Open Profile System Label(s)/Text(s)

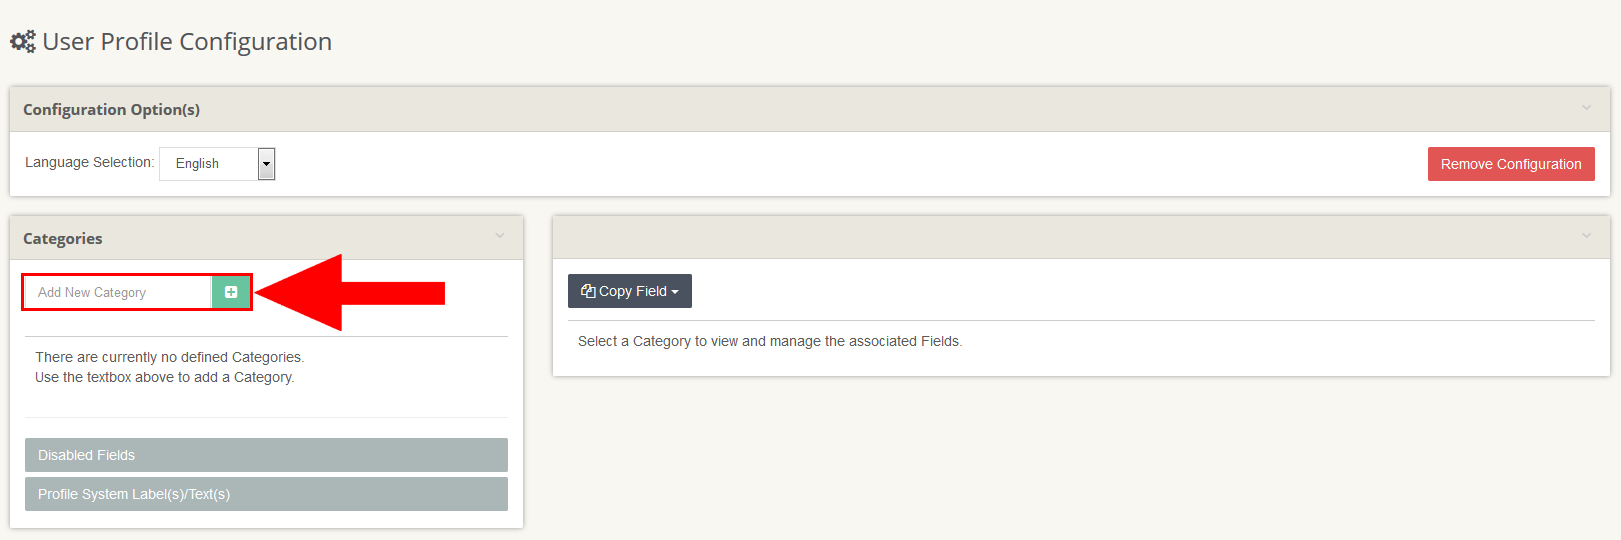(x=266, y=494)
